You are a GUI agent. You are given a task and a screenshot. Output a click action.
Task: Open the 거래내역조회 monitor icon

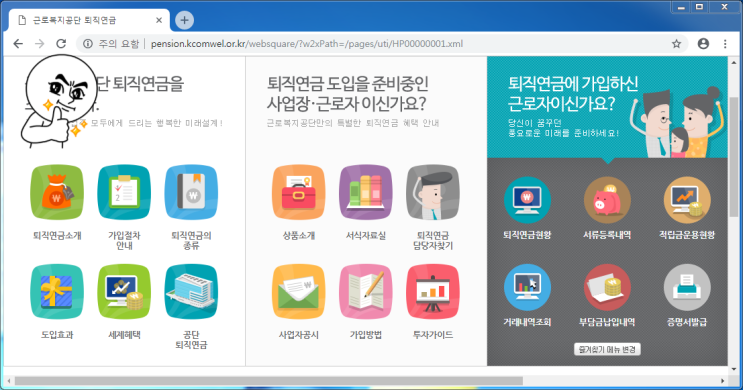(527, 287)
